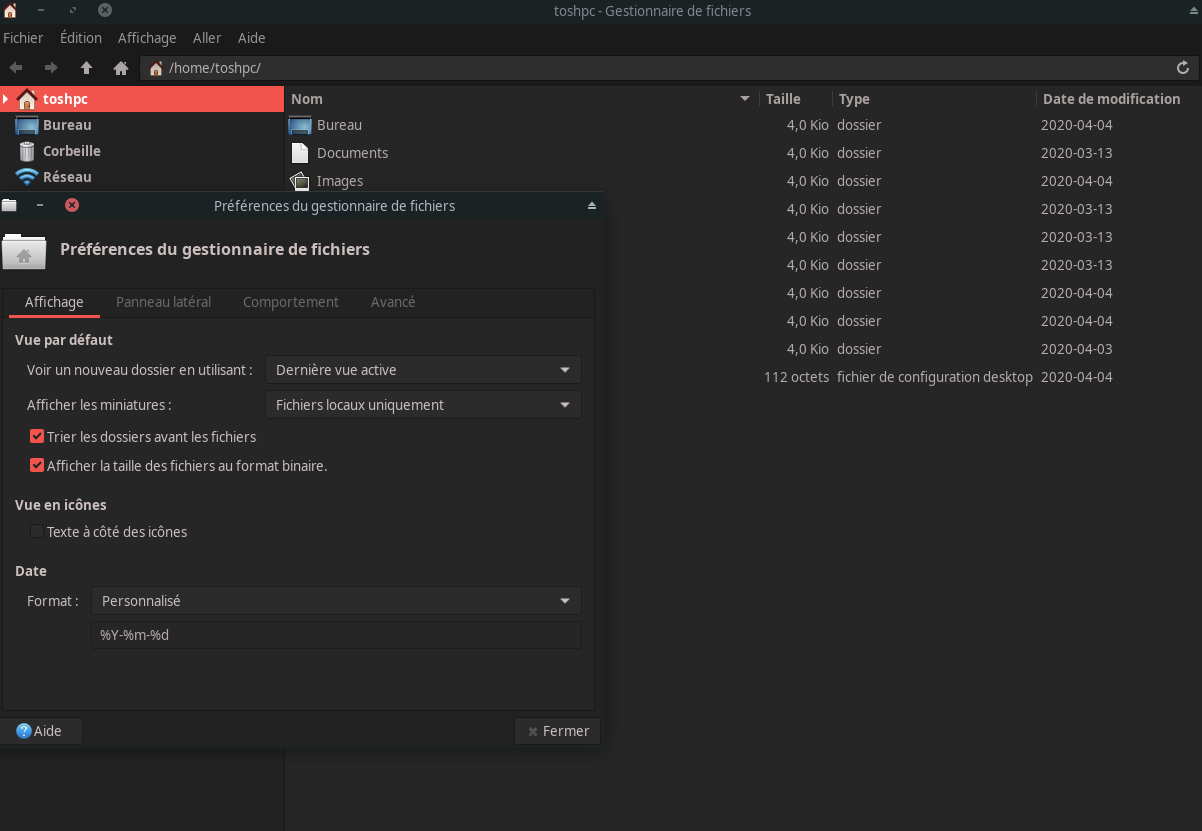1202x831 pixels.
Task: Go to parent folder with up arrow
Action: click(x=86, y=68)
